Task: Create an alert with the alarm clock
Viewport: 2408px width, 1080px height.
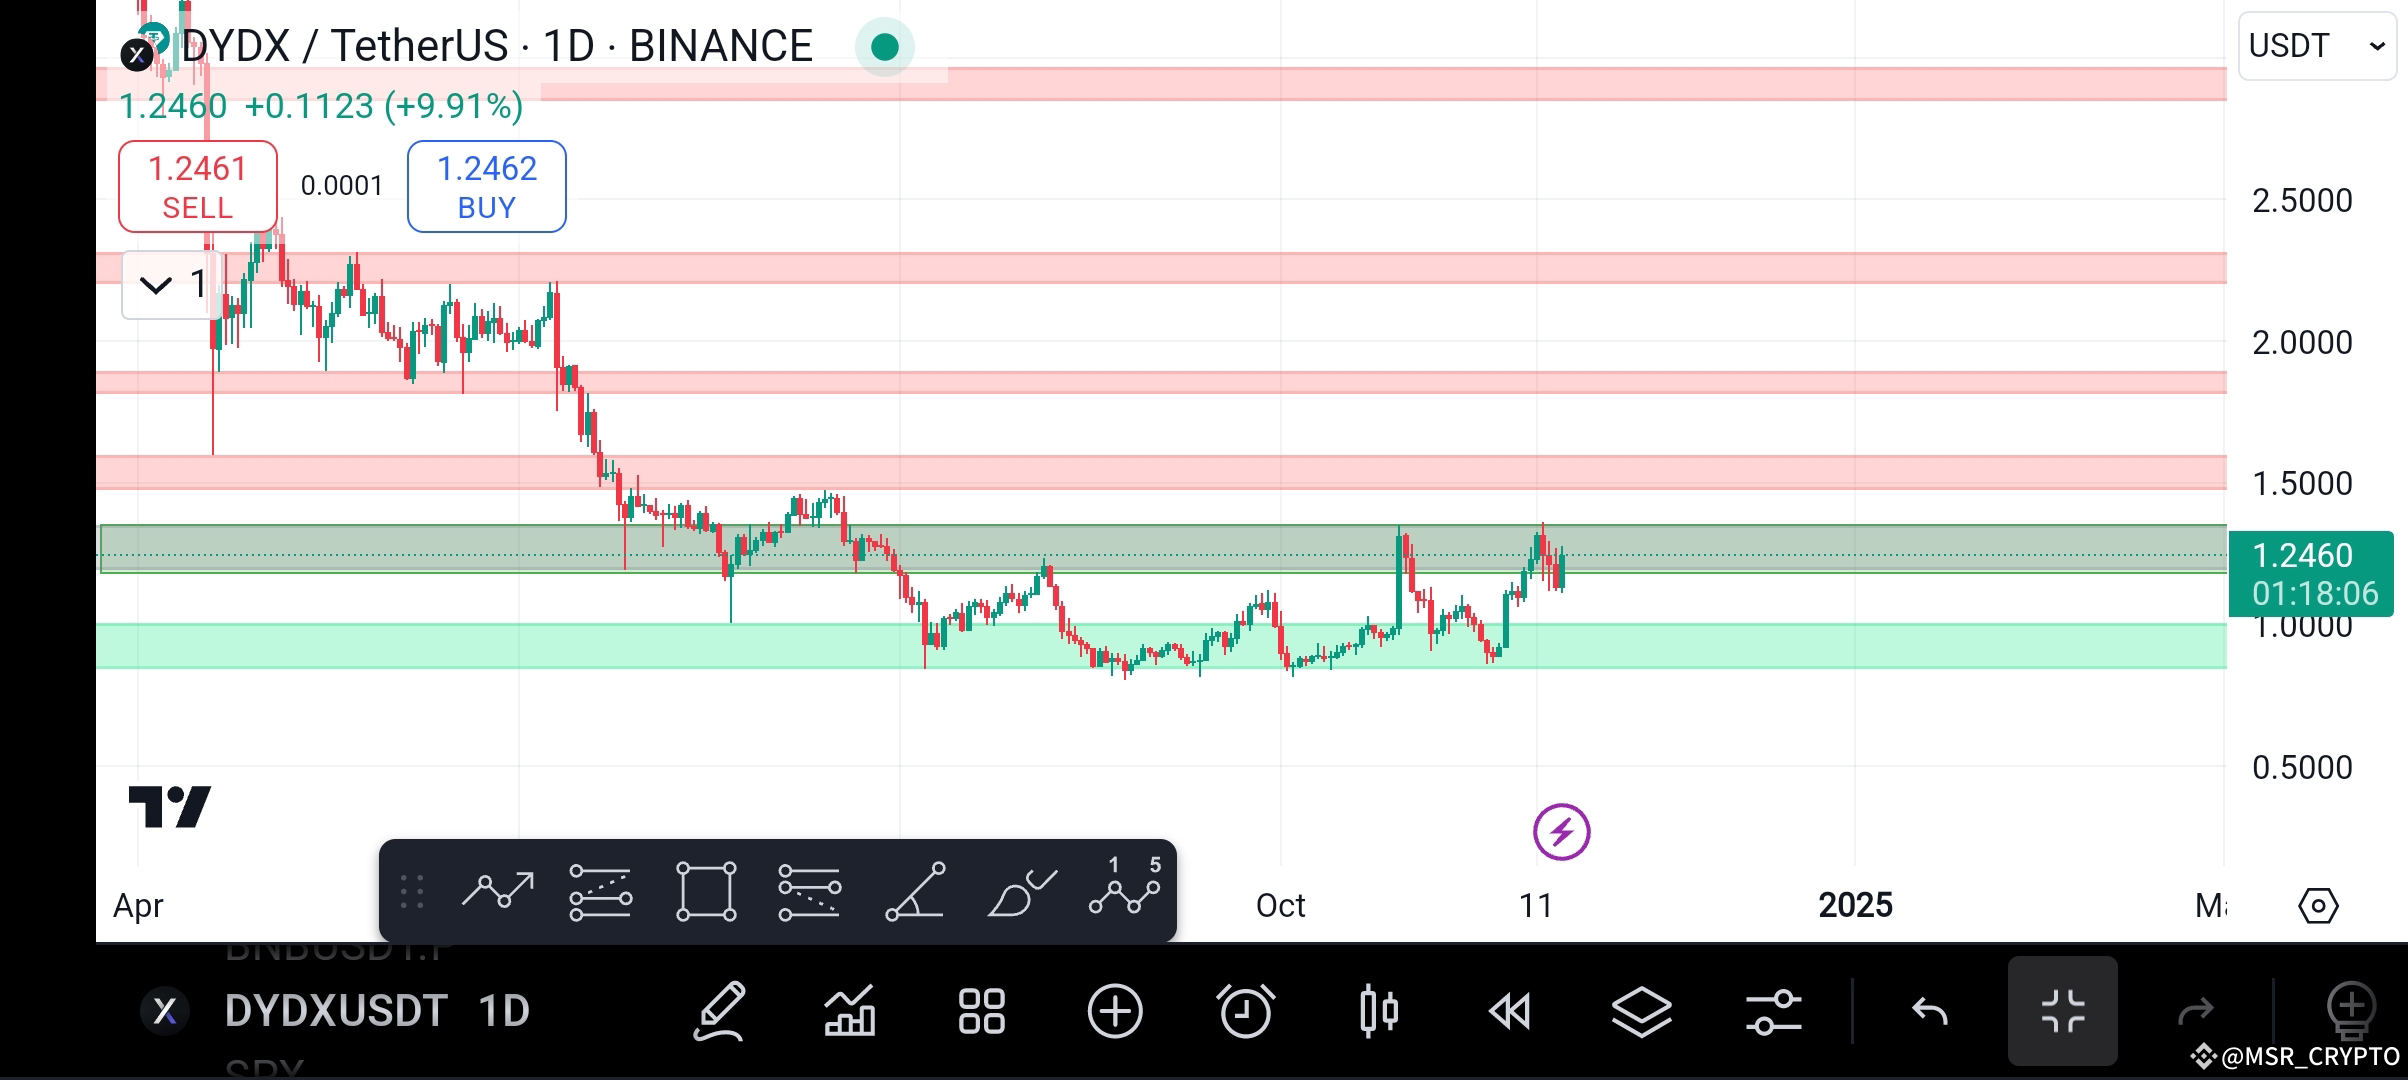Action: point(1246,1011)
